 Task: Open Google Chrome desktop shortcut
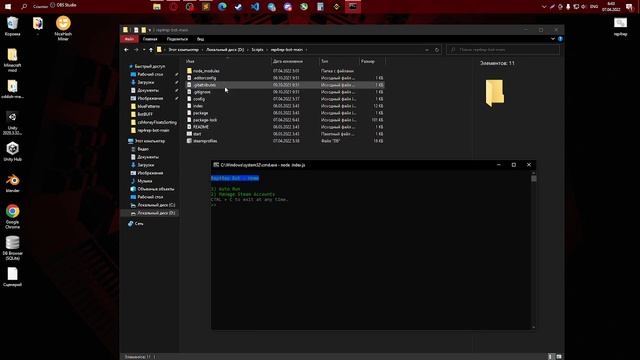pos(12,216)
